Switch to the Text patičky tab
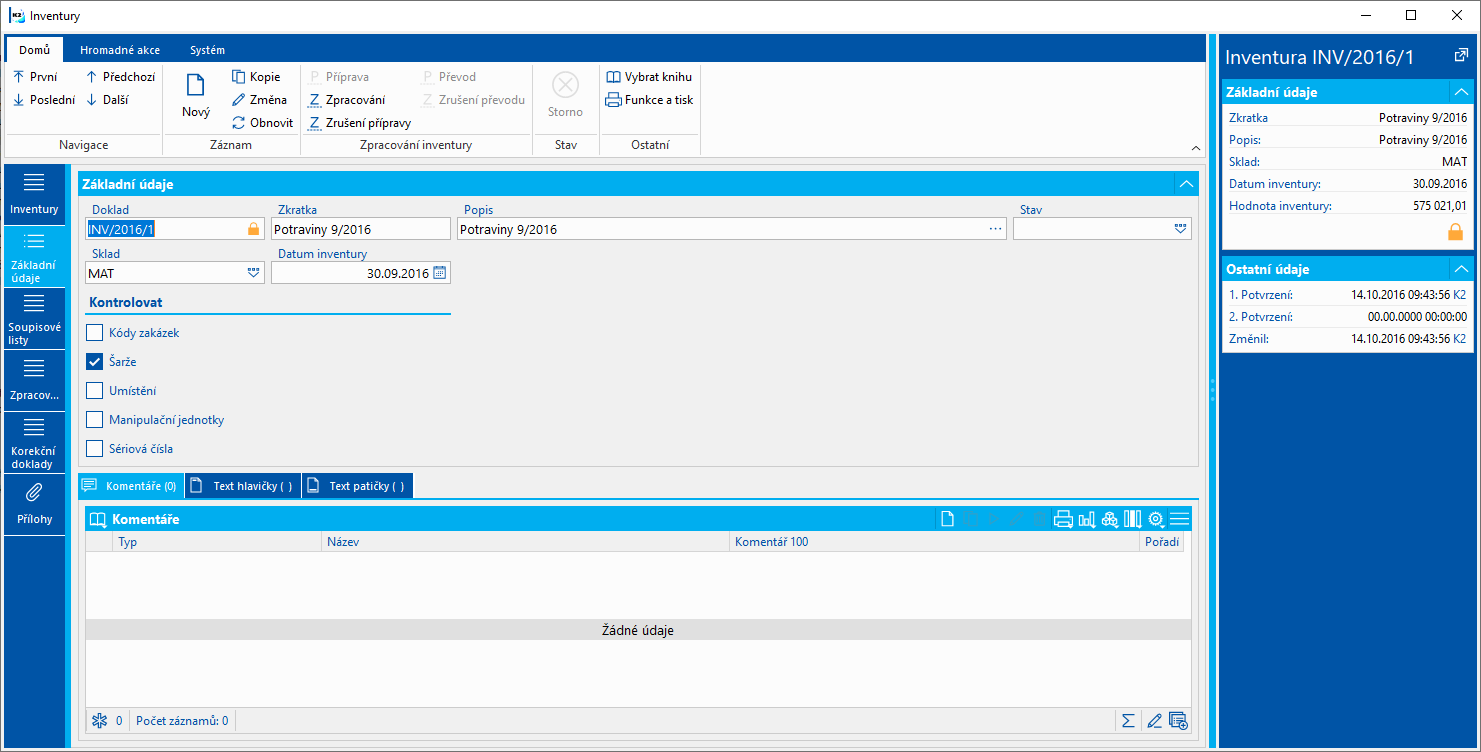The image size is (1481, 752). coord(357,486)
